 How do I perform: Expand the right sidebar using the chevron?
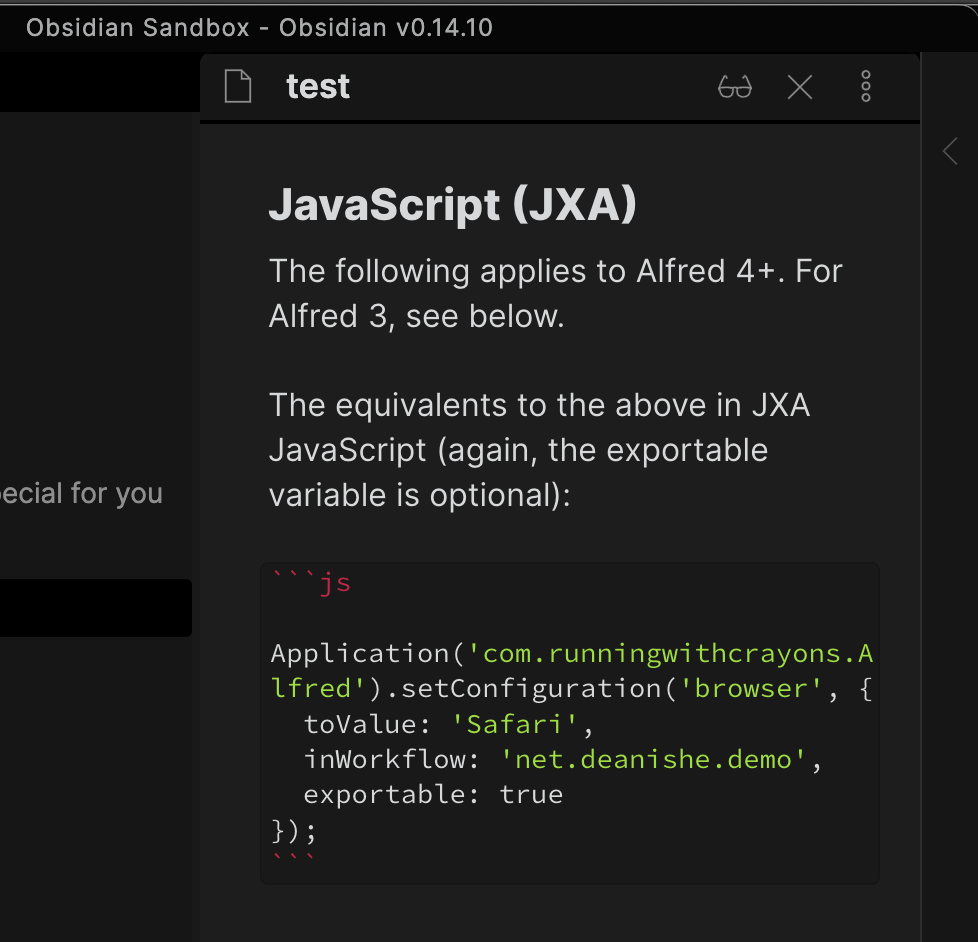tap(950, 152)
